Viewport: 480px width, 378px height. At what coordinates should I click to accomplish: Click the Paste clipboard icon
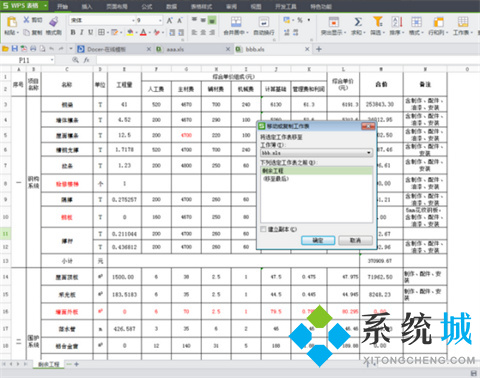pos(12,22)
